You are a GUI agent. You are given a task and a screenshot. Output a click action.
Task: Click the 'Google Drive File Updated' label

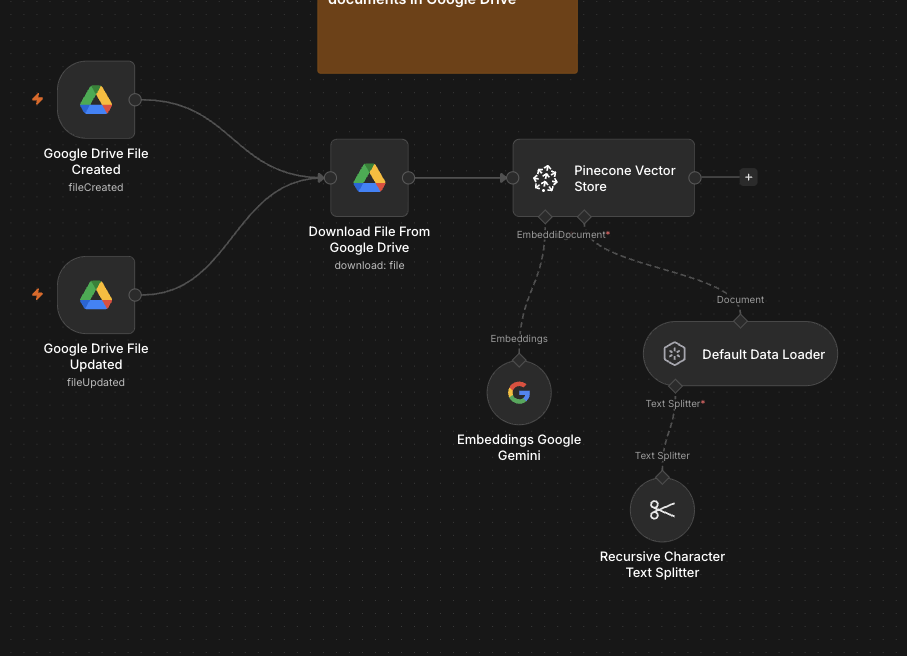click(96, 356)
